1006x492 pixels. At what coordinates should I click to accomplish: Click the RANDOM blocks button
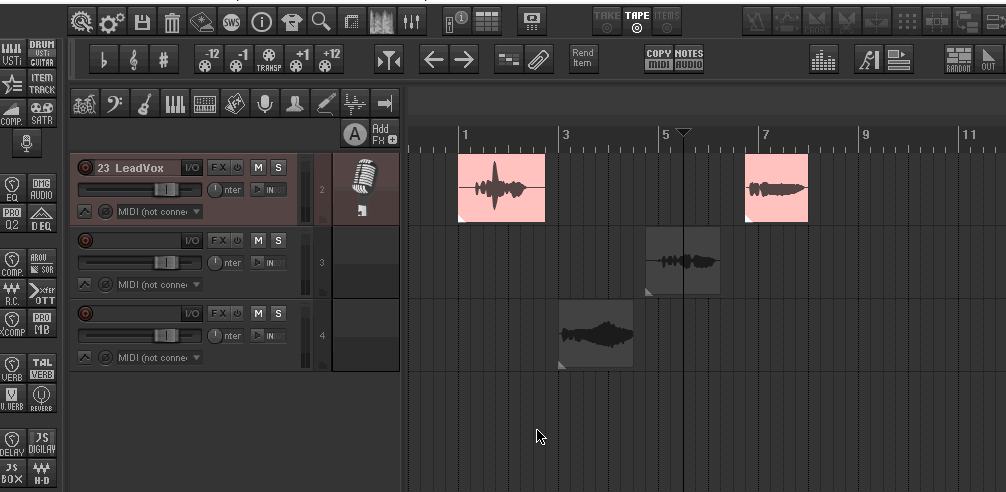pyautogui.click(x=959, y=60)
